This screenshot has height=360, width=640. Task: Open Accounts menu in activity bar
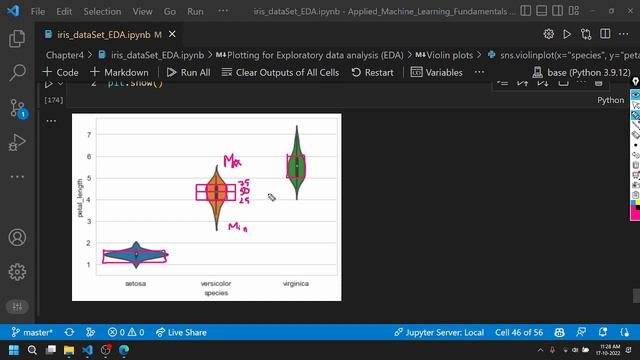click(x=17, y=238)
